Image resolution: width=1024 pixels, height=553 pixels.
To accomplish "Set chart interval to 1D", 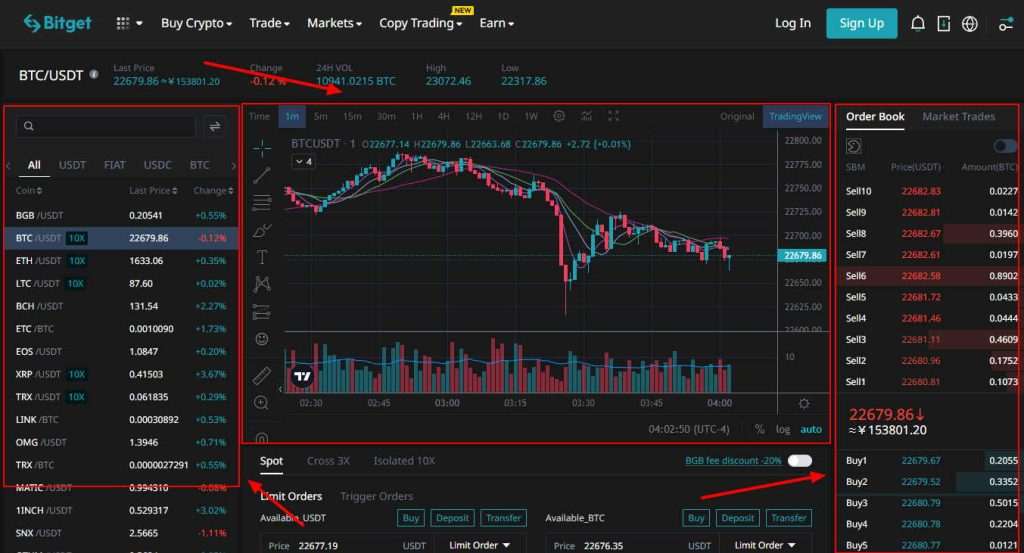I will pos(503,116).
